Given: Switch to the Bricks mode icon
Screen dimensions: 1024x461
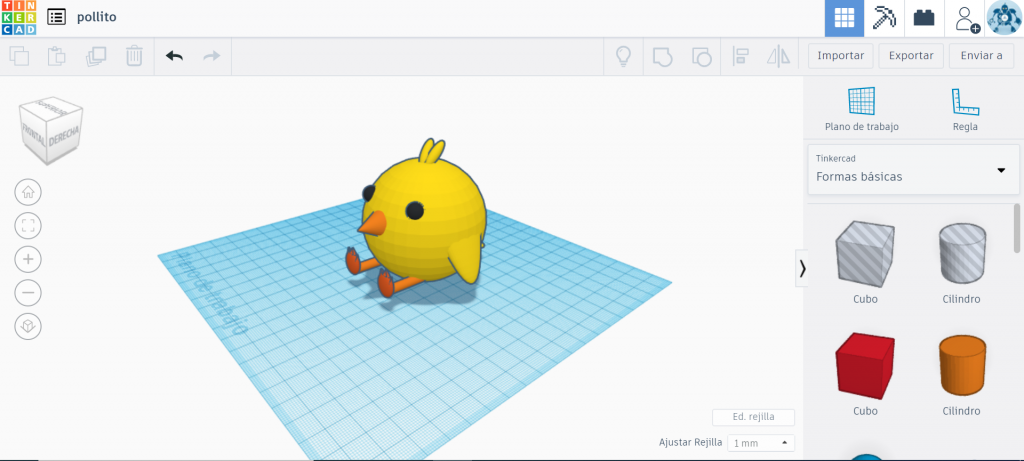Looking at the screenshot, I should click(924, 18).
